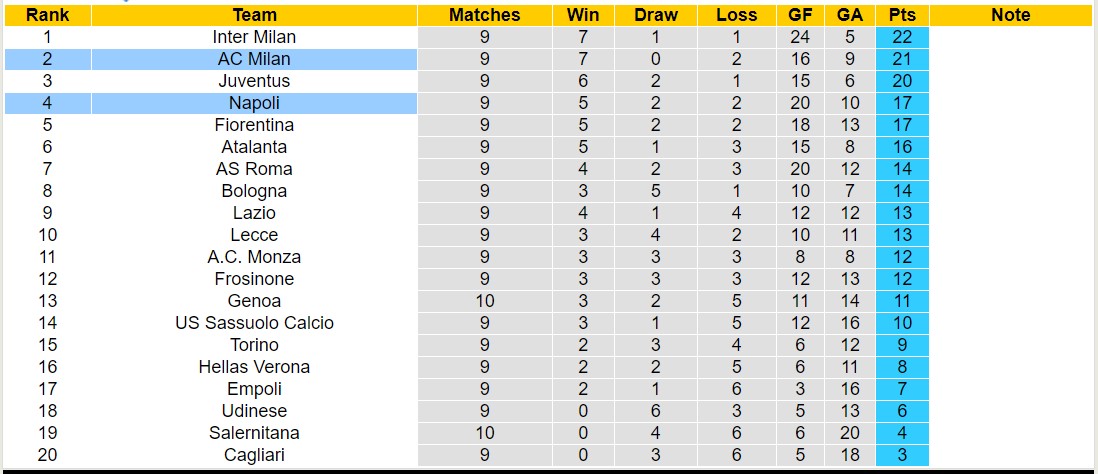Click the Draw column header
The image size is (1098, 474).
[x=655, y=15]
